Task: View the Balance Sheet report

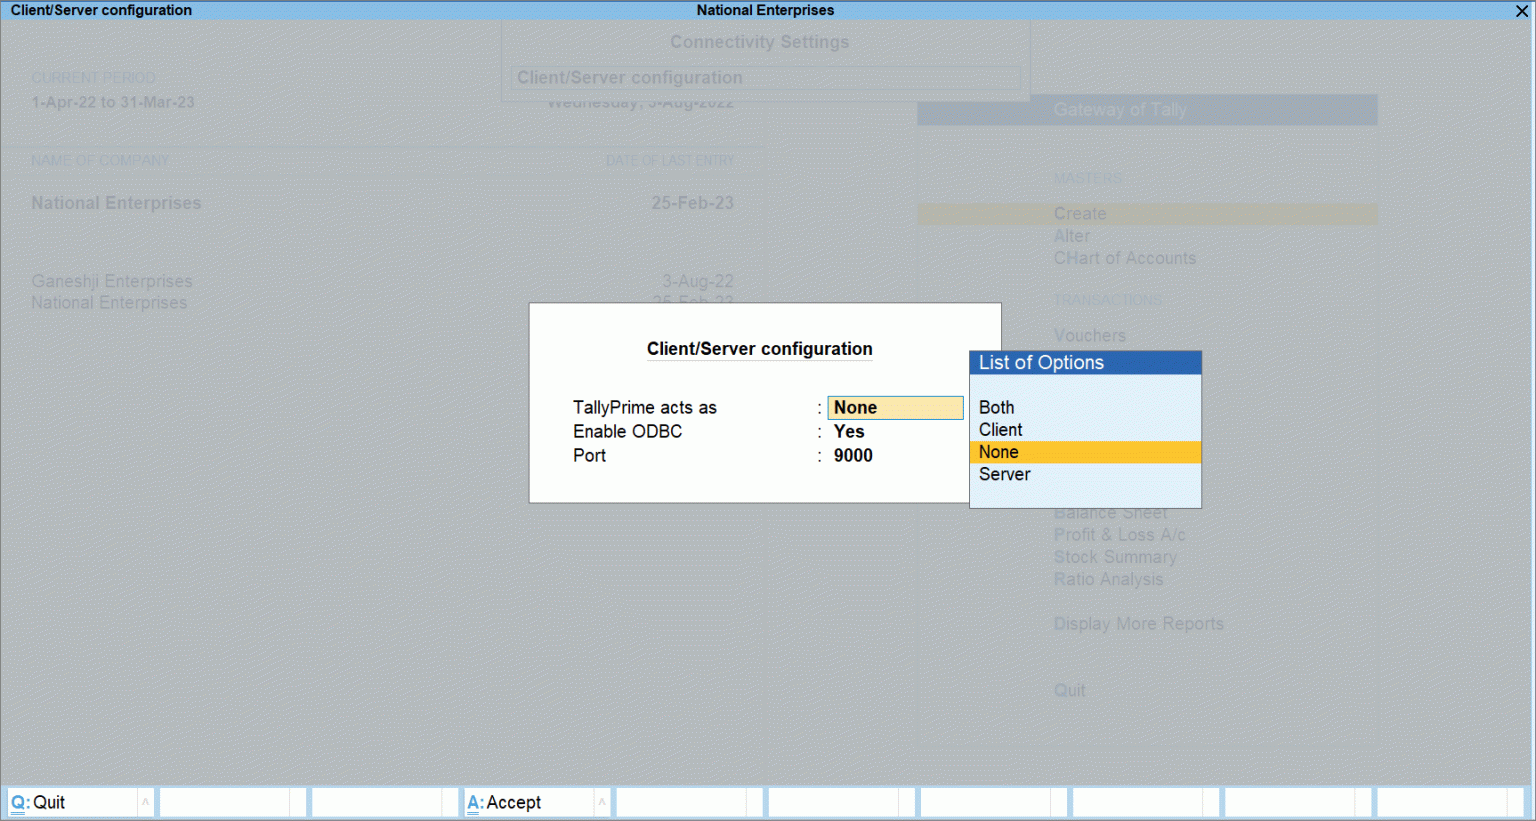Action: [1110, 512]
